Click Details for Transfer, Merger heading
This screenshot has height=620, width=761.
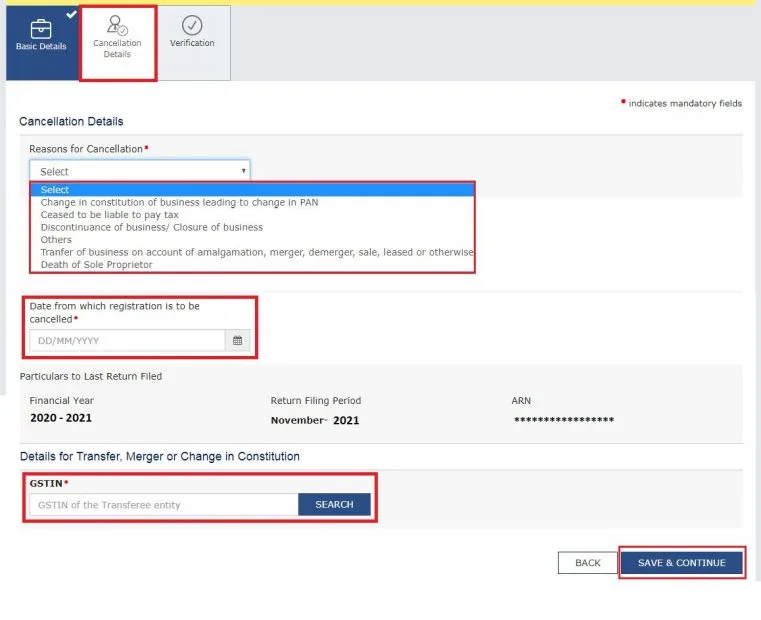[x=160, y=456]
